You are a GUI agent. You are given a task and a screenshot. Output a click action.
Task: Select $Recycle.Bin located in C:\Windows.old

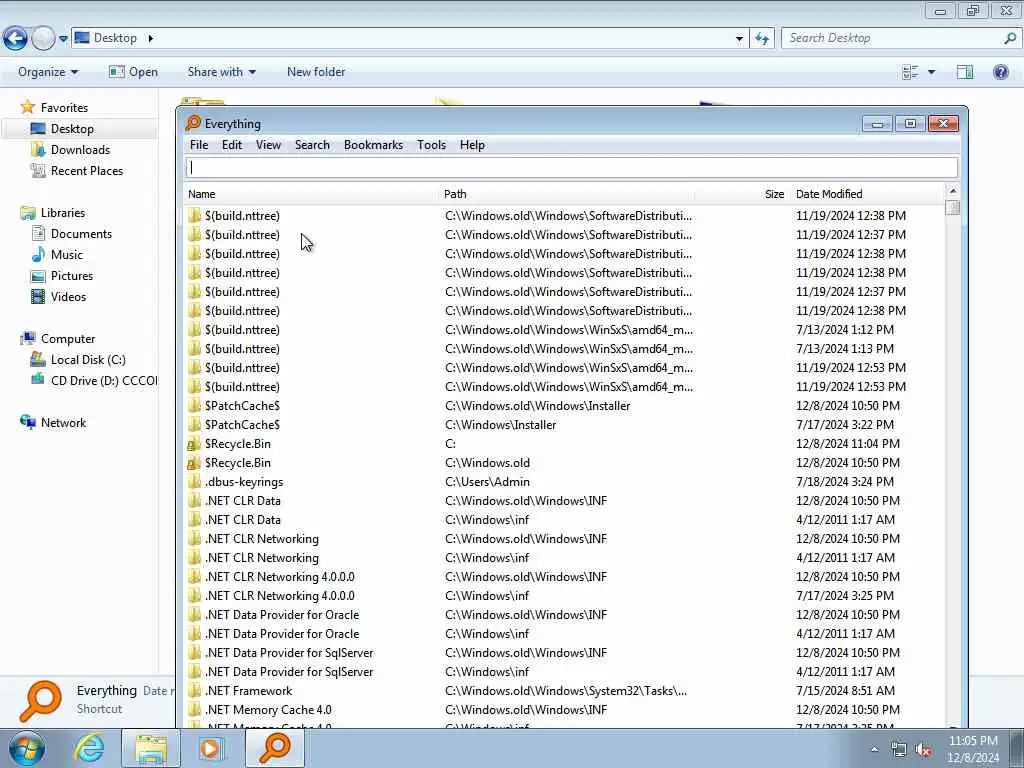[x=565, y=463]
